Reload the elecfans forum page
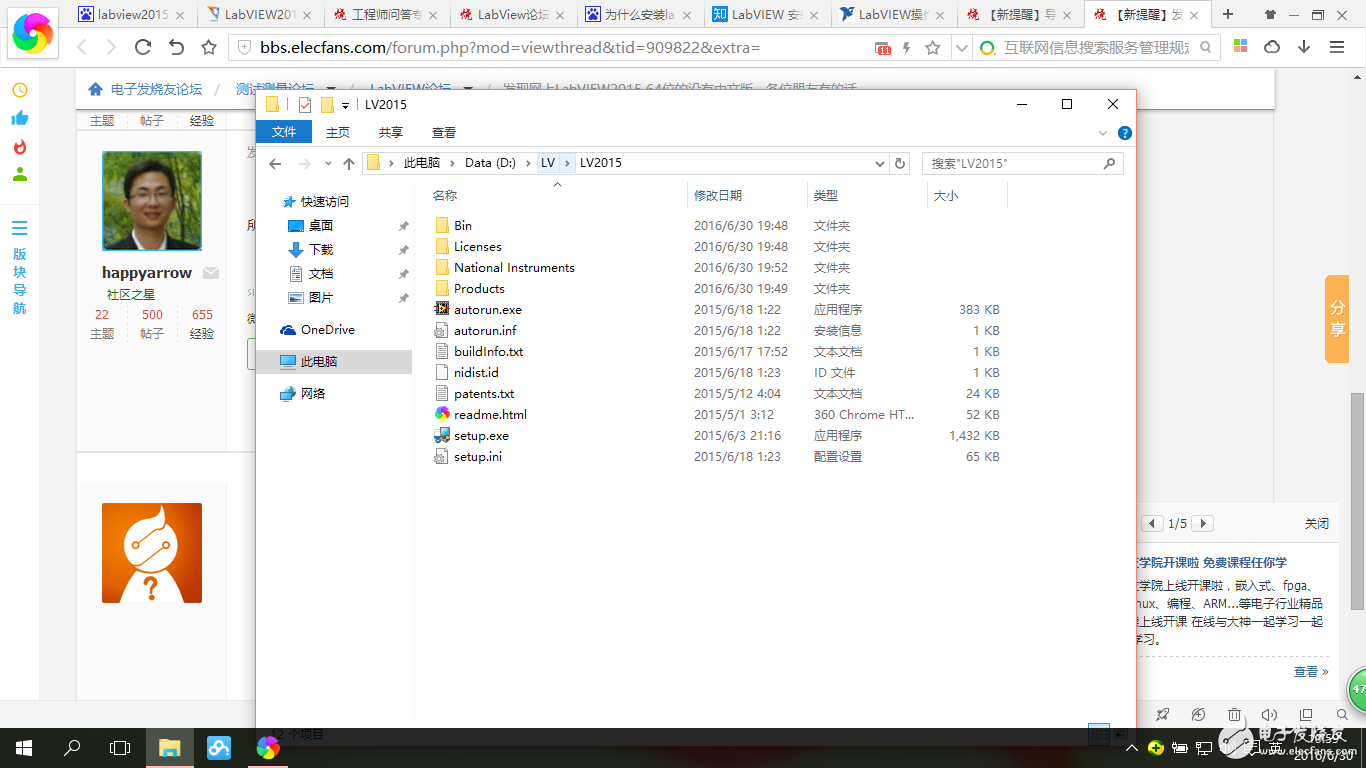 point(143,47)
